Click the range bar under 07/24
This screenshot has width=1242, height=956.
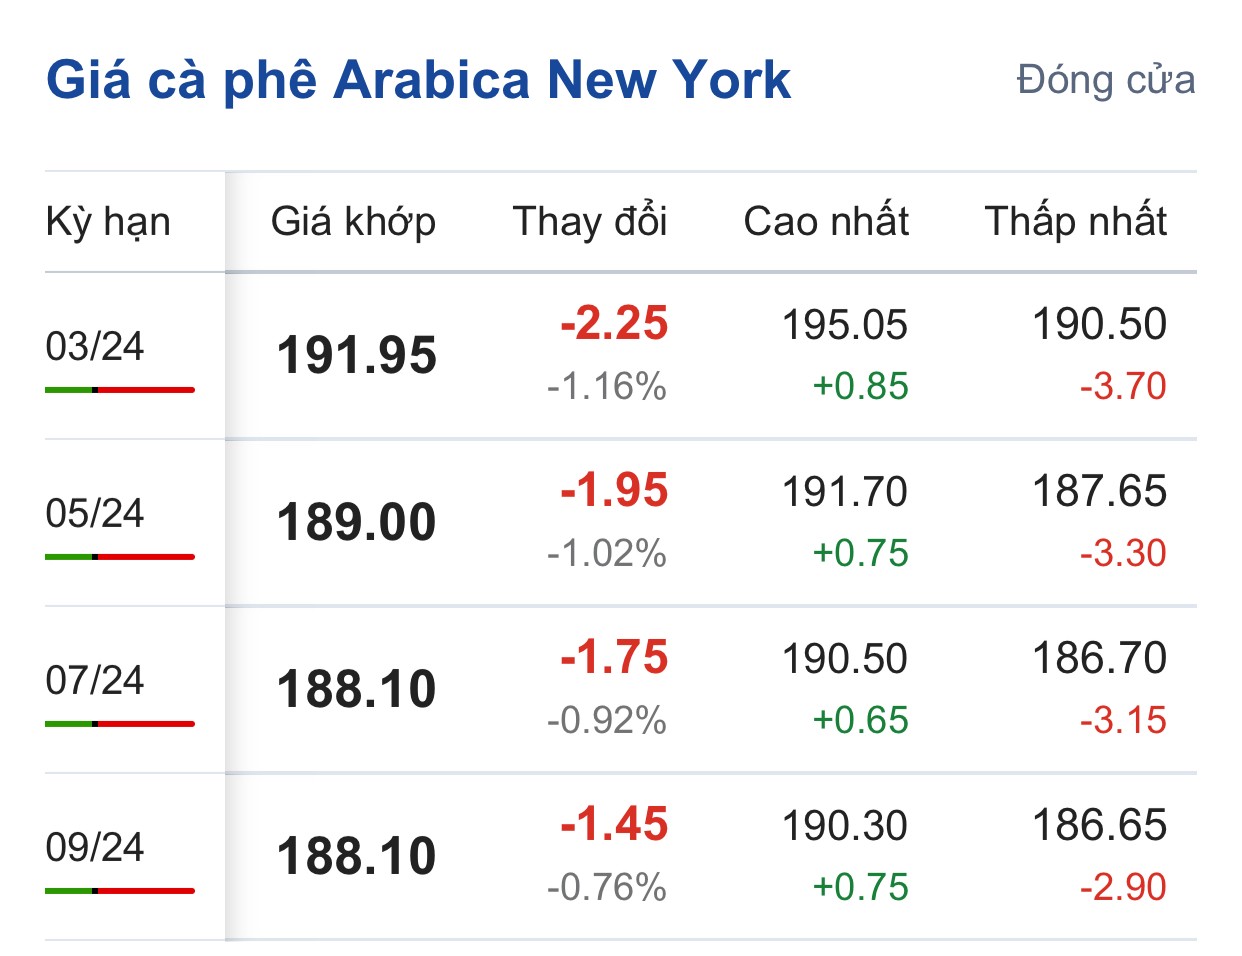(120, 724)
